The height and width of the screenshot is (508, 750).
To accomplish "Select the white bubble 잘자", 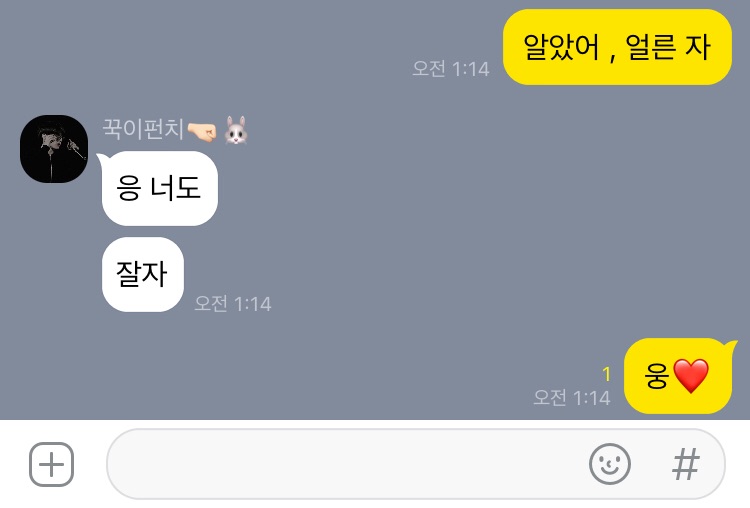I will [x=143, y=274].
